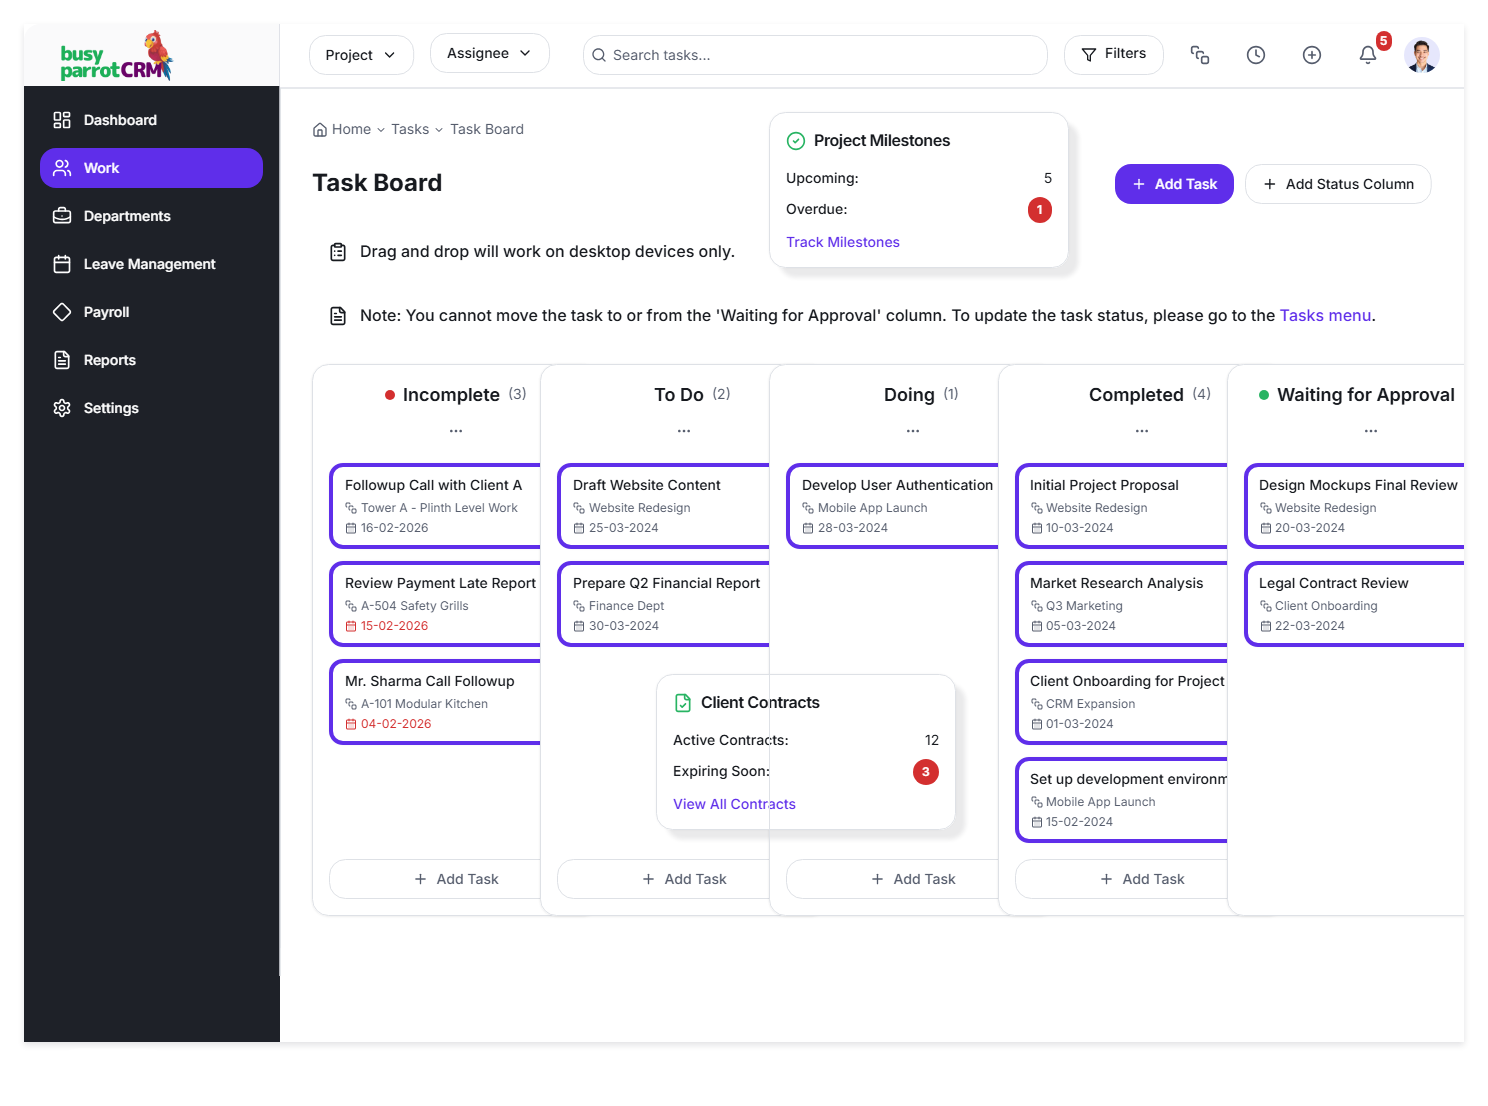Open the Completed column three-dot menu
1488x1106 pixels.
click(x=1142, y=431)
